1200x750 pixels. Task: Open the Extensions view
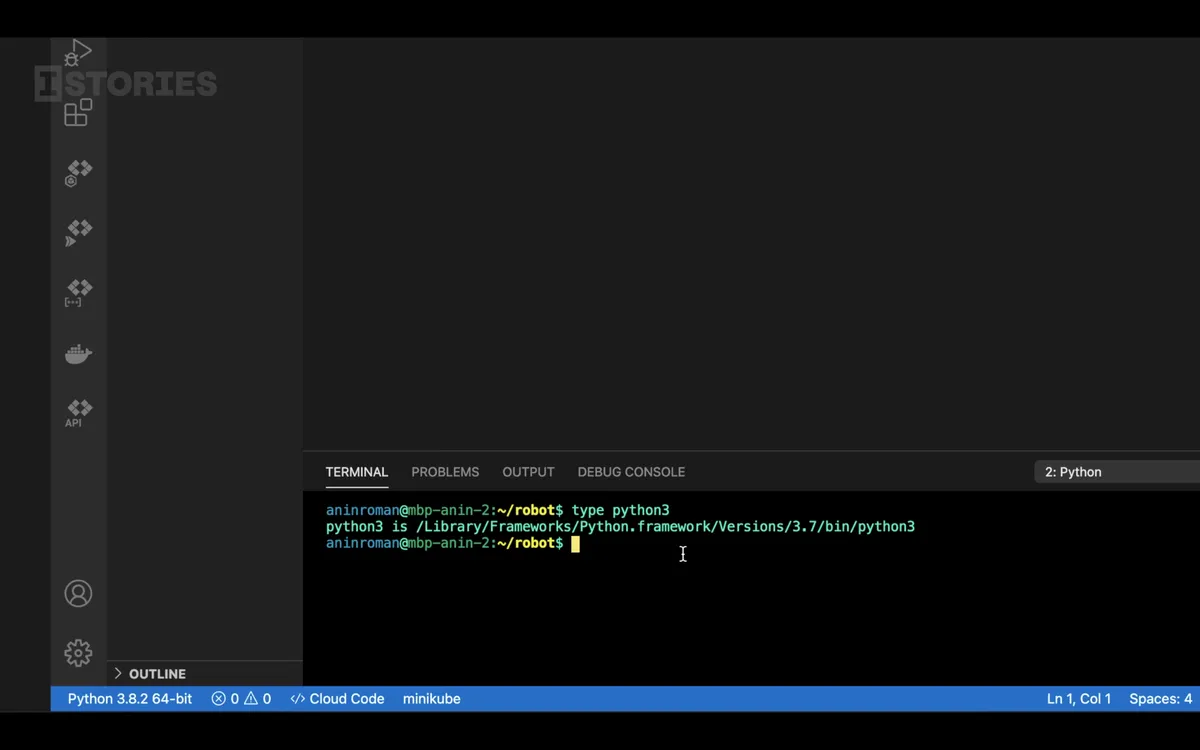tap(77, 113)
